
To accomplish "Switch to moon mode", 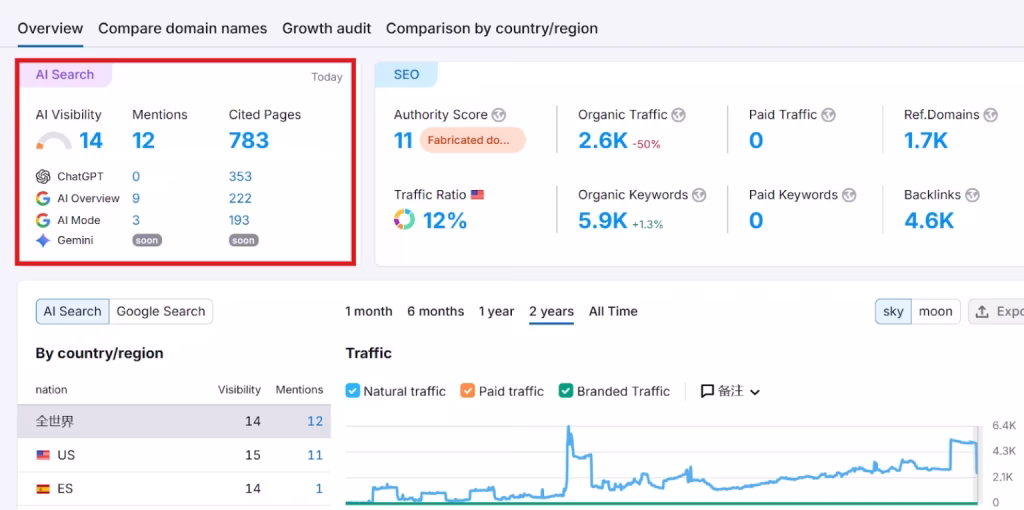I will [x=936, y=311].
